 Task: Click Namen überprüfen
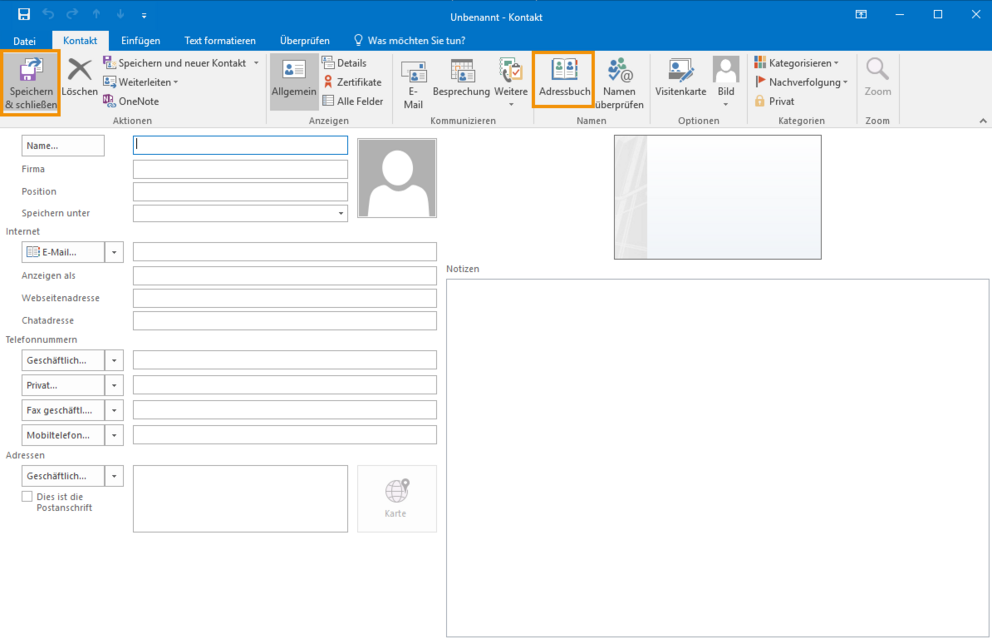[x=619, y=84]
